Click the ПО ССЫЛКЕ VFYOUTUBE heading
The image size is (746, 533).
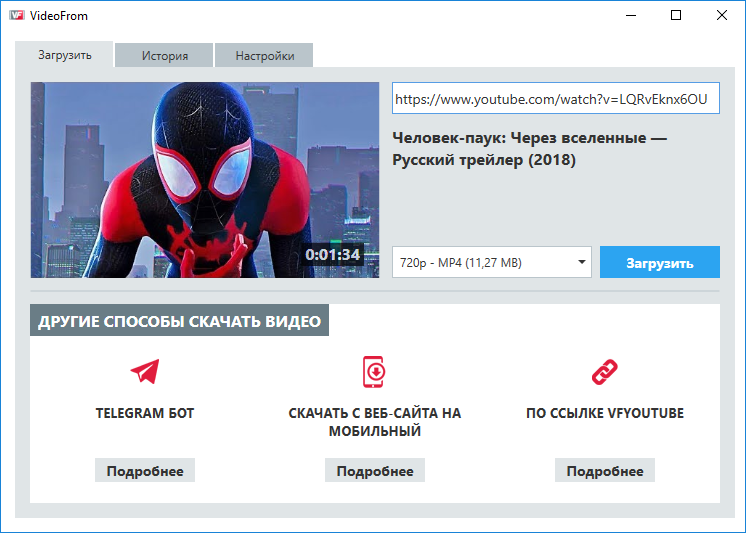[x=605, y=413]
